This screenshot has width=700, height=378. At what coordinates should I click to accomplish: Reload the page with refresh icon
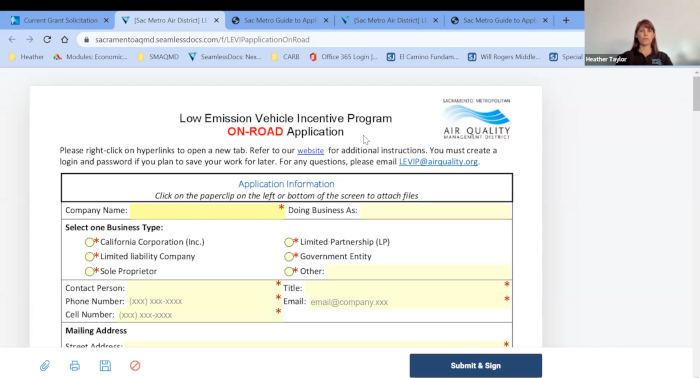[47, 39]
